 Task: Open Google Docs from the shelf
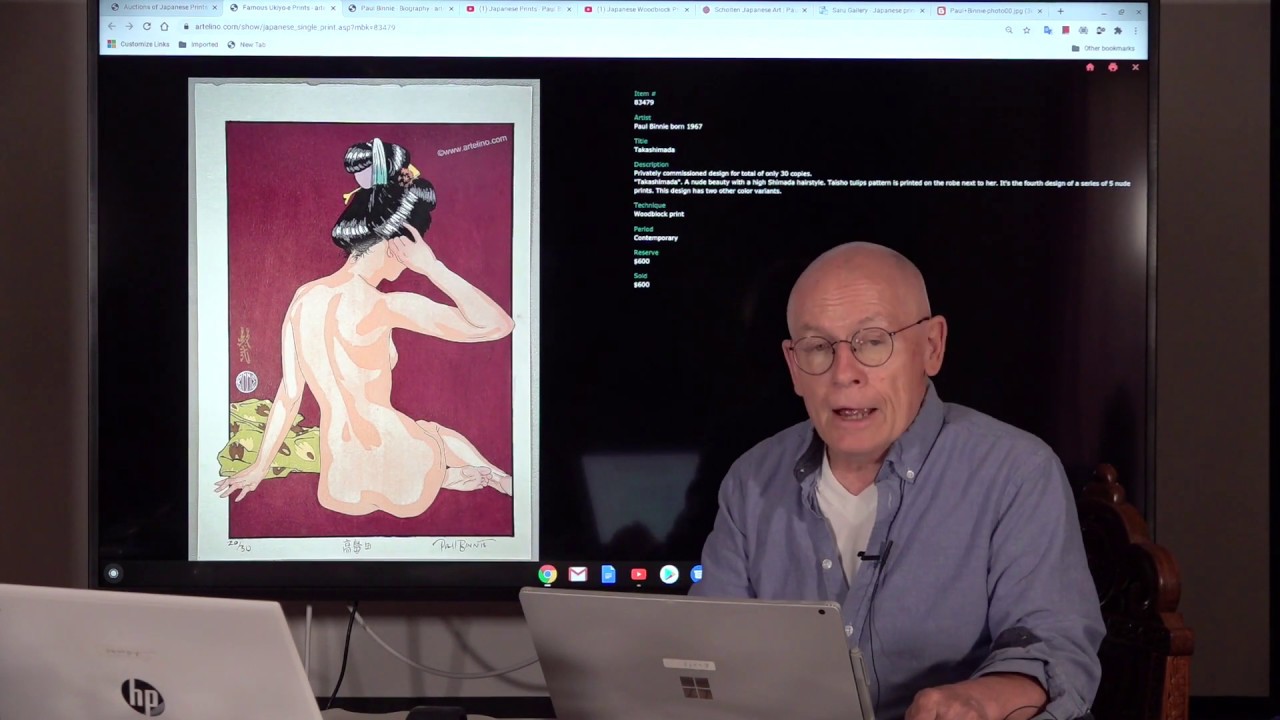608,574
